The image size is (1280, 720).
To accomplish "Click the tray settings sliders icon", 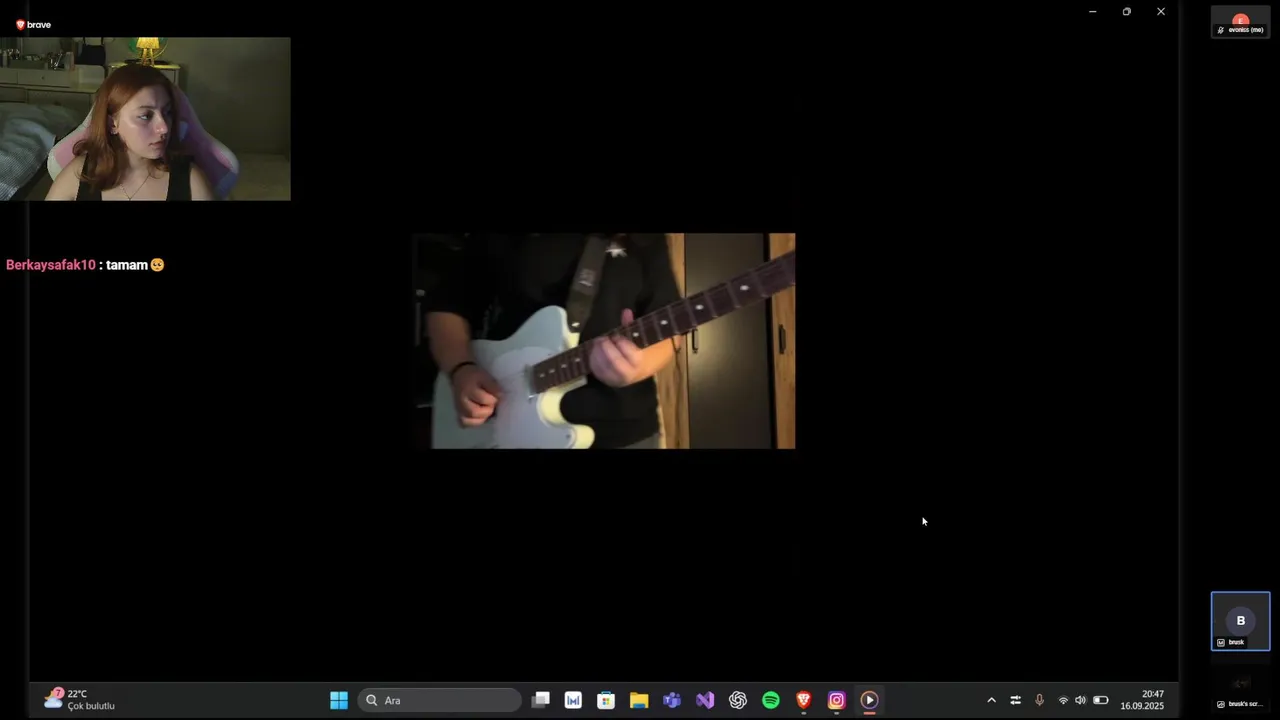I will [1015, 700].
